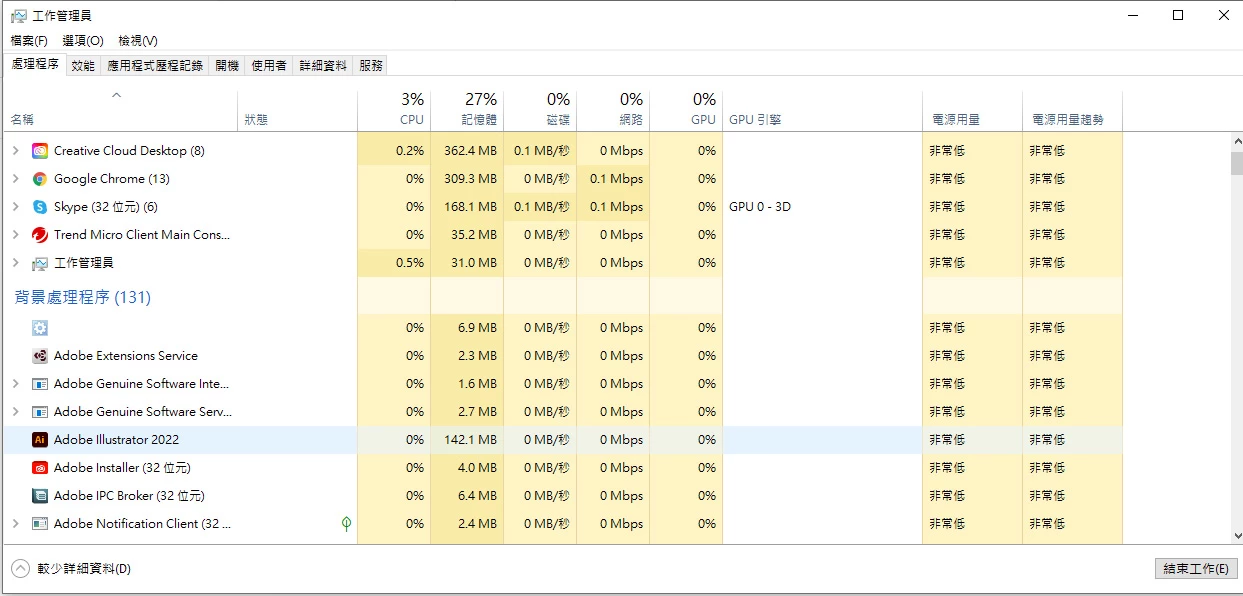This screenshot has height=596, width=1243.
Task: Expand Adobe Genuine Software Inte... group
Action: 15,384
